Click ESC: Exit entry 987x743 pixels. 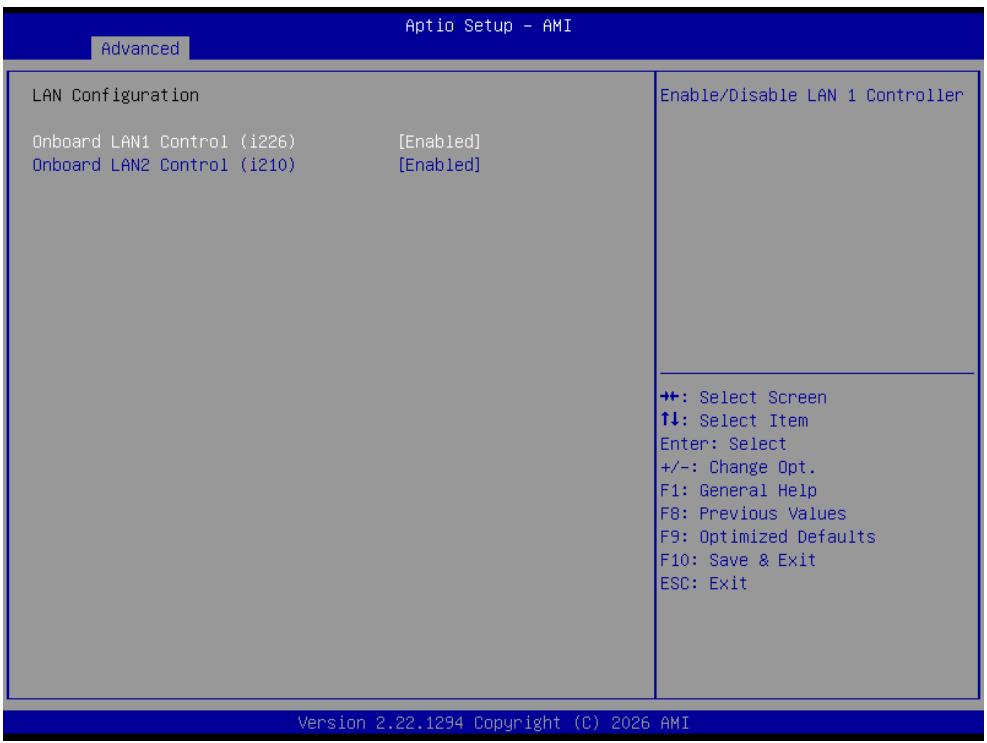(x=704, y=584)
